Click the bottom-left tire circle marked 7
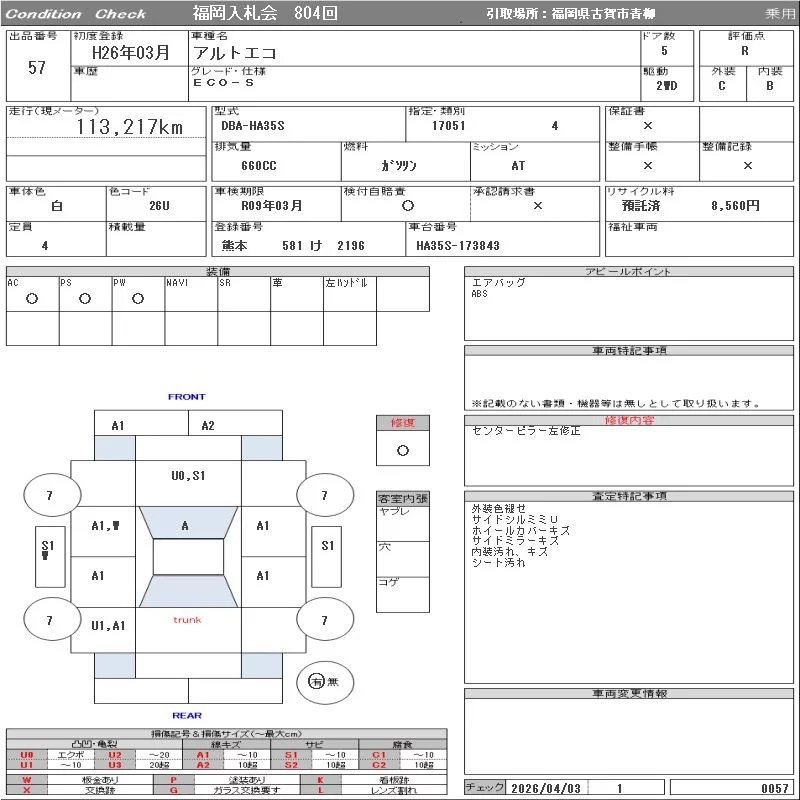This screenshot has height=800, width=800. click(x=49, y=620)
